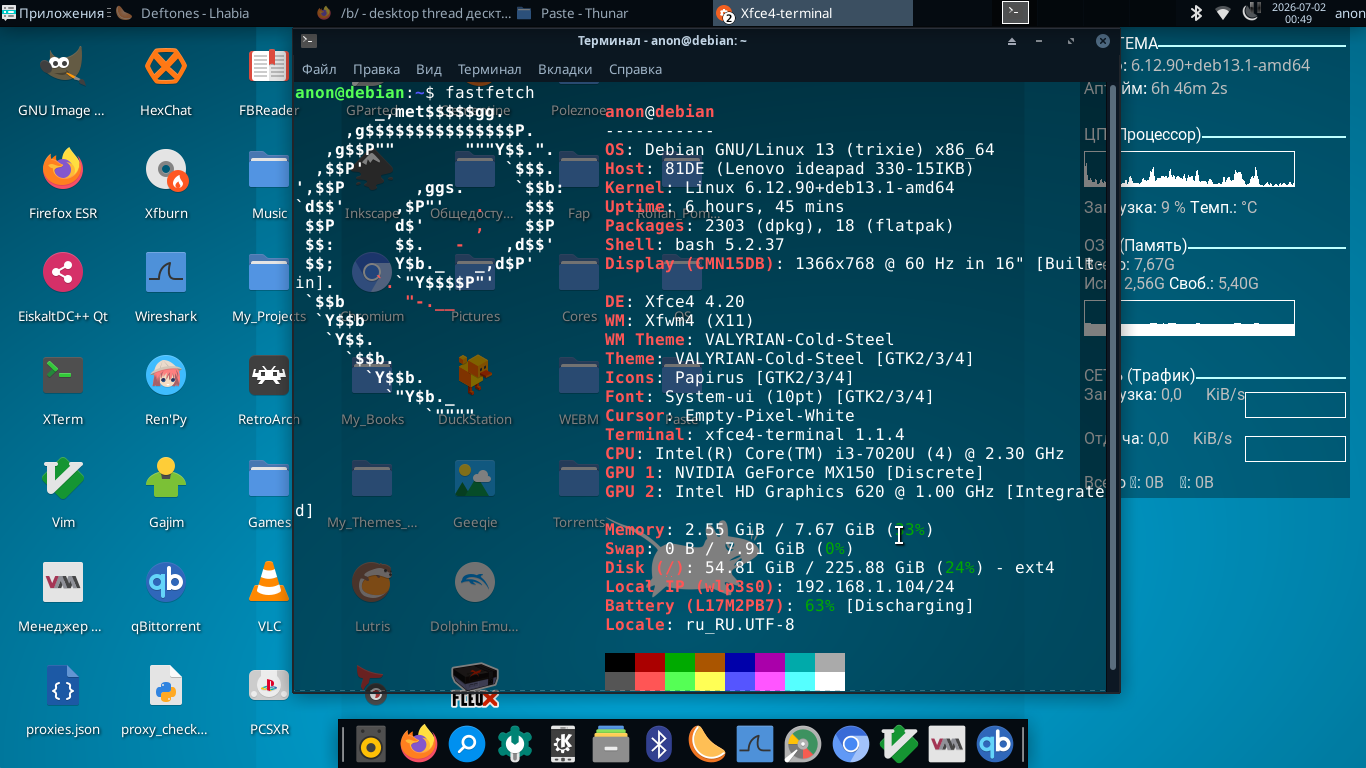
Task: Open Vim from the bottom dock
Action: [899, 745]
